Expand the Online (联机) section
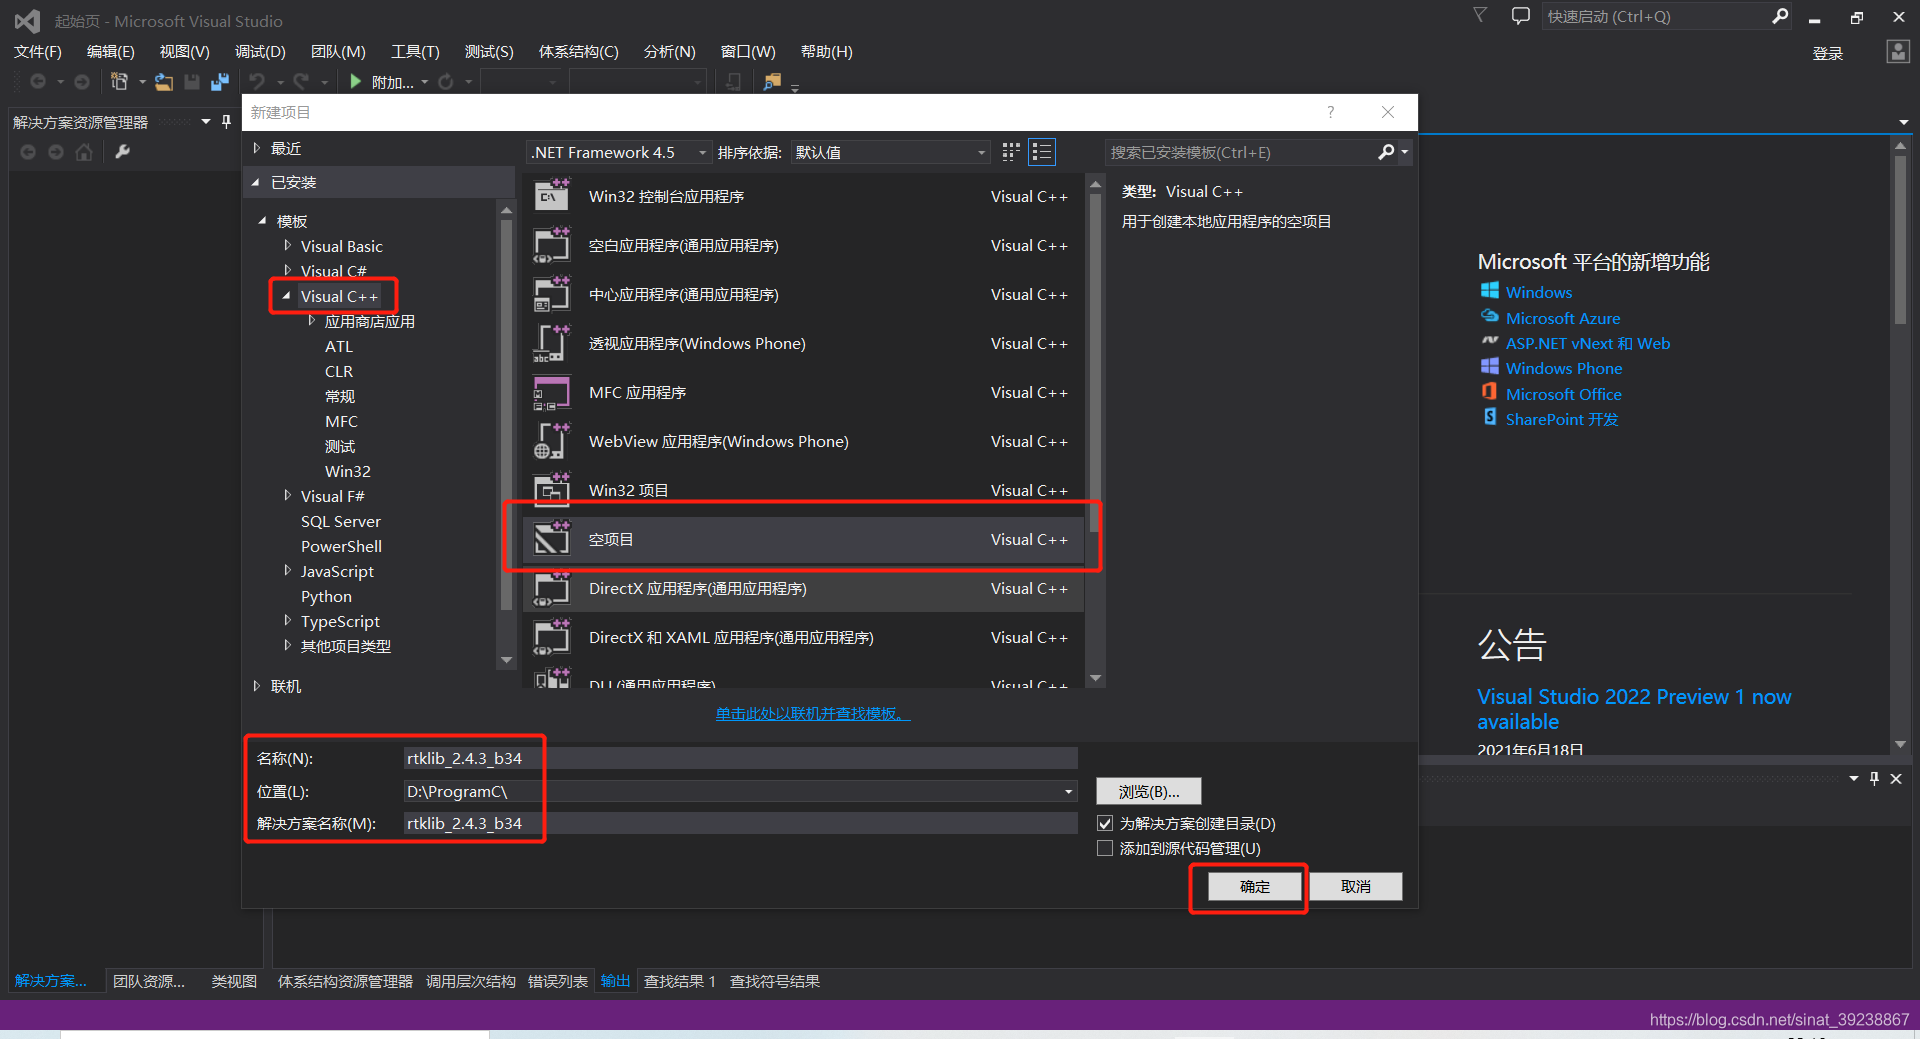 pos(257,686)
